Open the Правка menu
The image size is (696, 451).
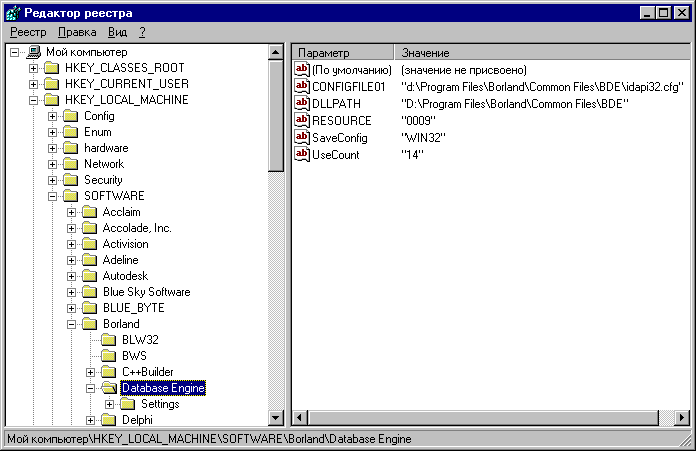[78, 32]
